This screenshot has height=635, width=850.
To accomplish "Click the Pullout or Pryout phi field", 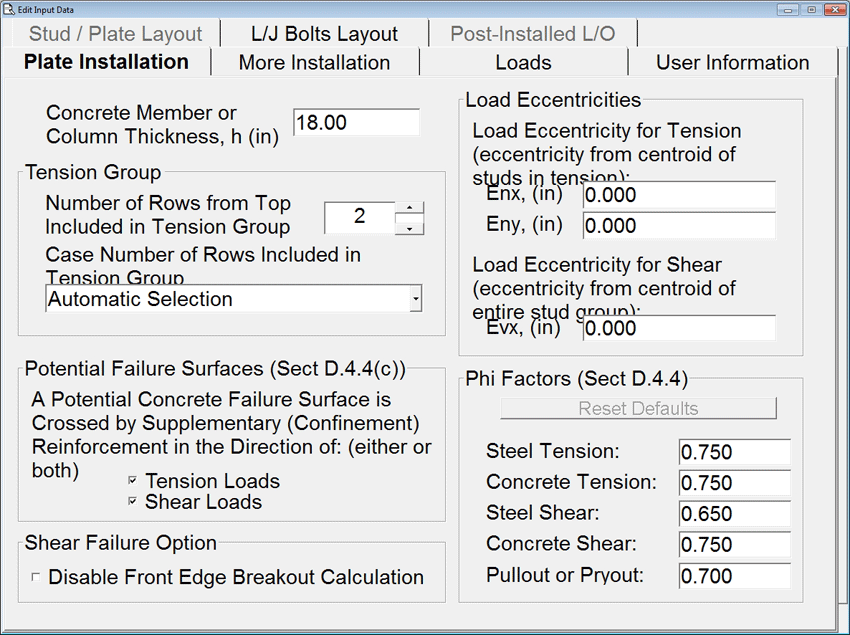I will 733,576.
